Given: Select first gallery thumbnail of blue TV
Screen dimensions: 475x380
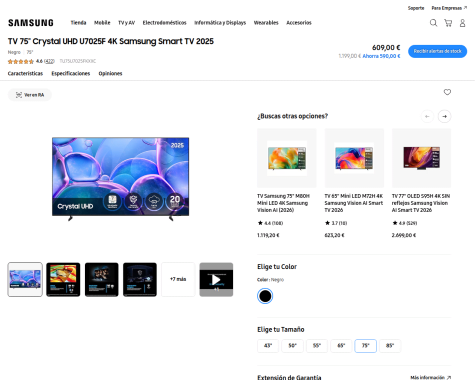Looking at the screenshot, I should tap(25, 279).
